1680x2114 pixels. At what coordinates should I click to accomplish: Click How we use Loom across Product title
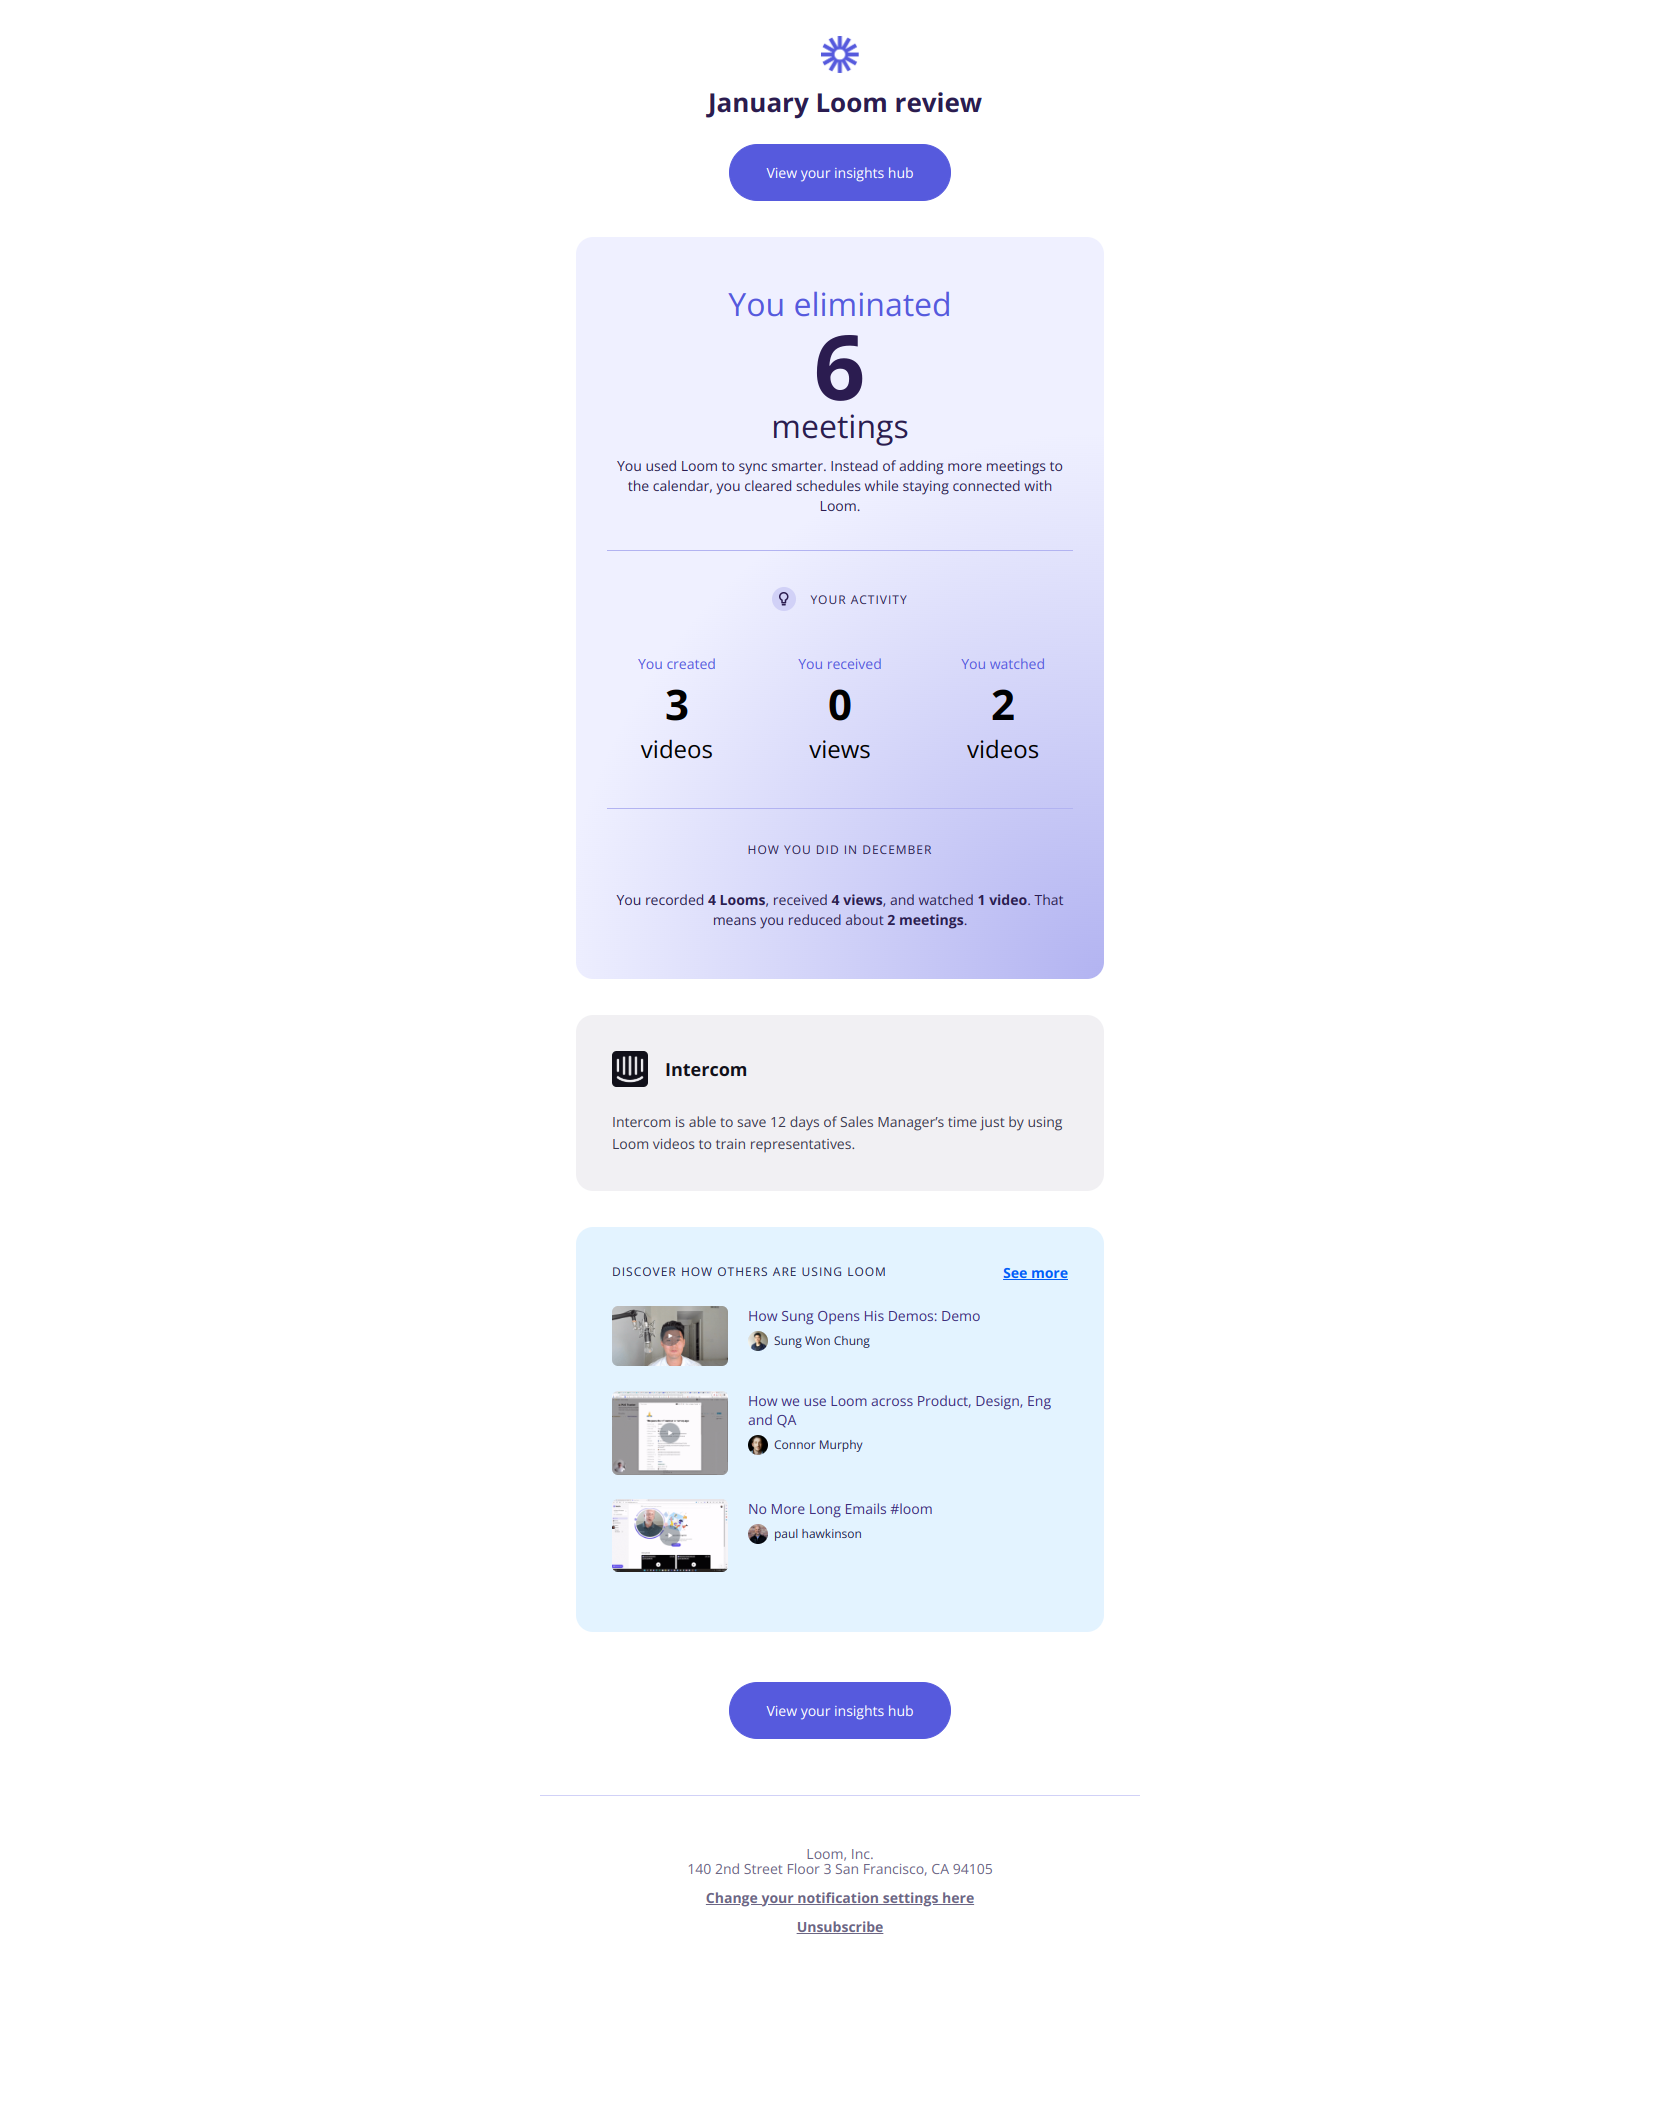point(900,1410)
